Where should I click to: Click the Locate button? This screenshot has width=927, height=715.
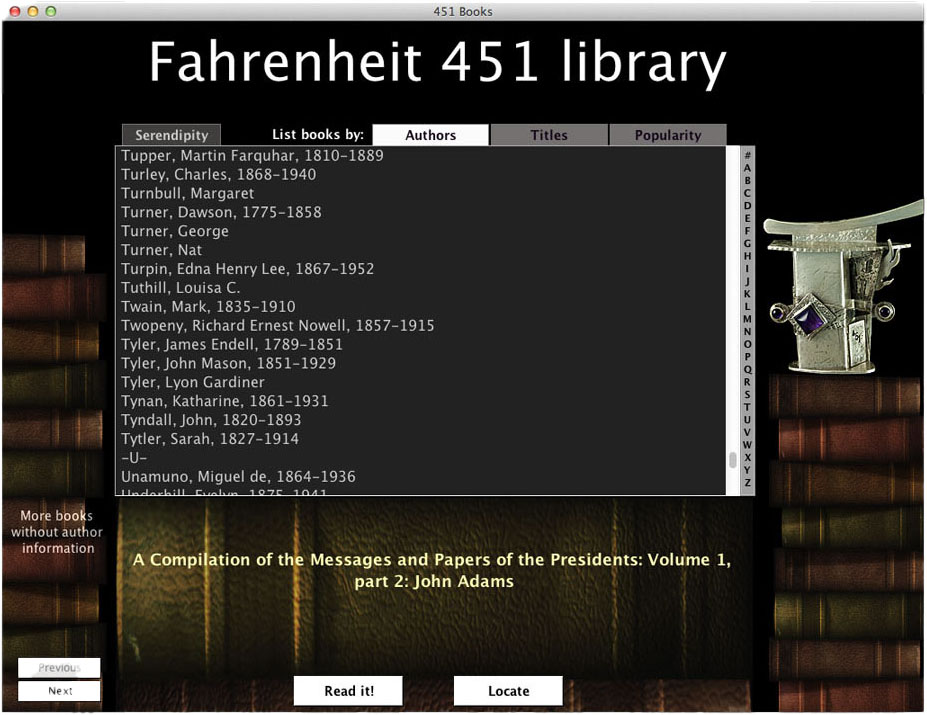tap(508, 691)
